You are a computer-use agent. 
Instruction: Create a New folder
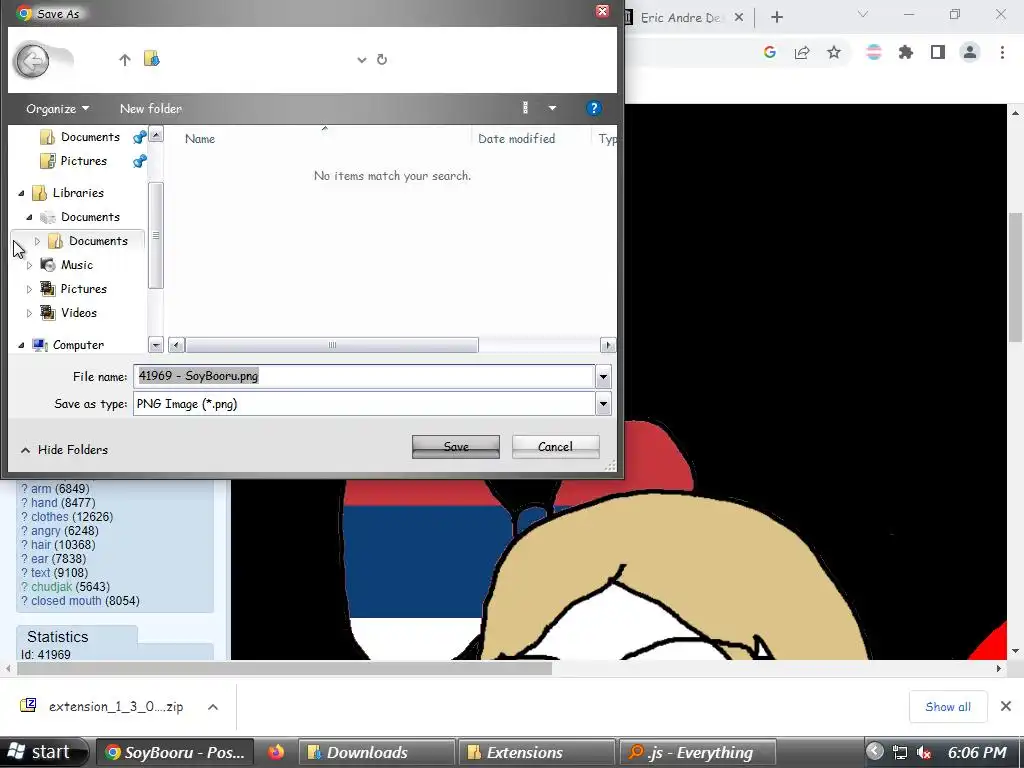click(151, 108)
